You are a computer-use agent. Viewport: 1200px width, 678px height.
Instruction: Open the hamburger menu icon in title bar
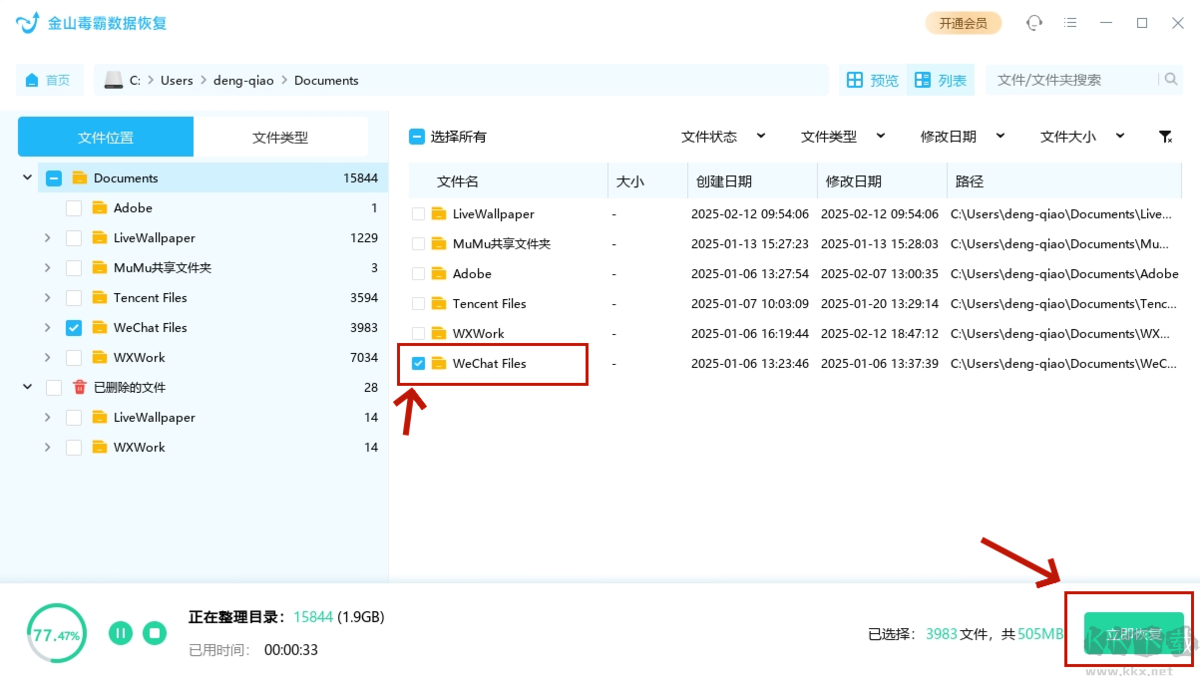pos(1071,23)
